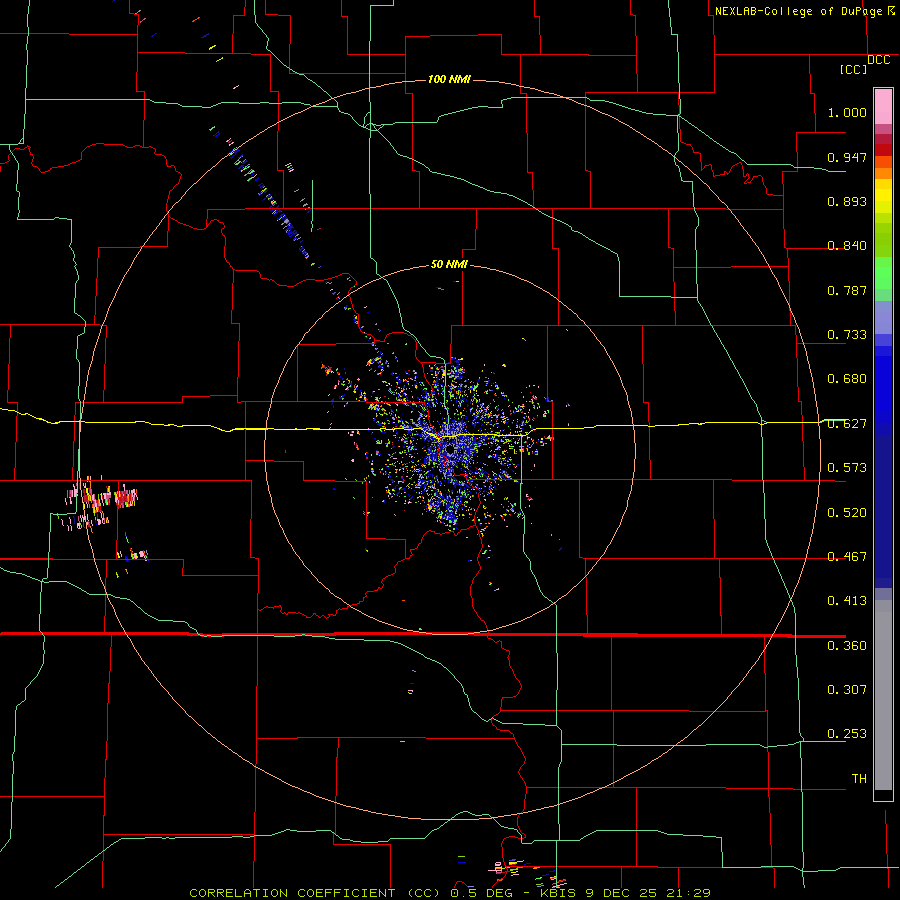Click the gray segment of the color bar
Image resolution: width=900 pixels, height=900 pixels.
(x=883, y=695)
